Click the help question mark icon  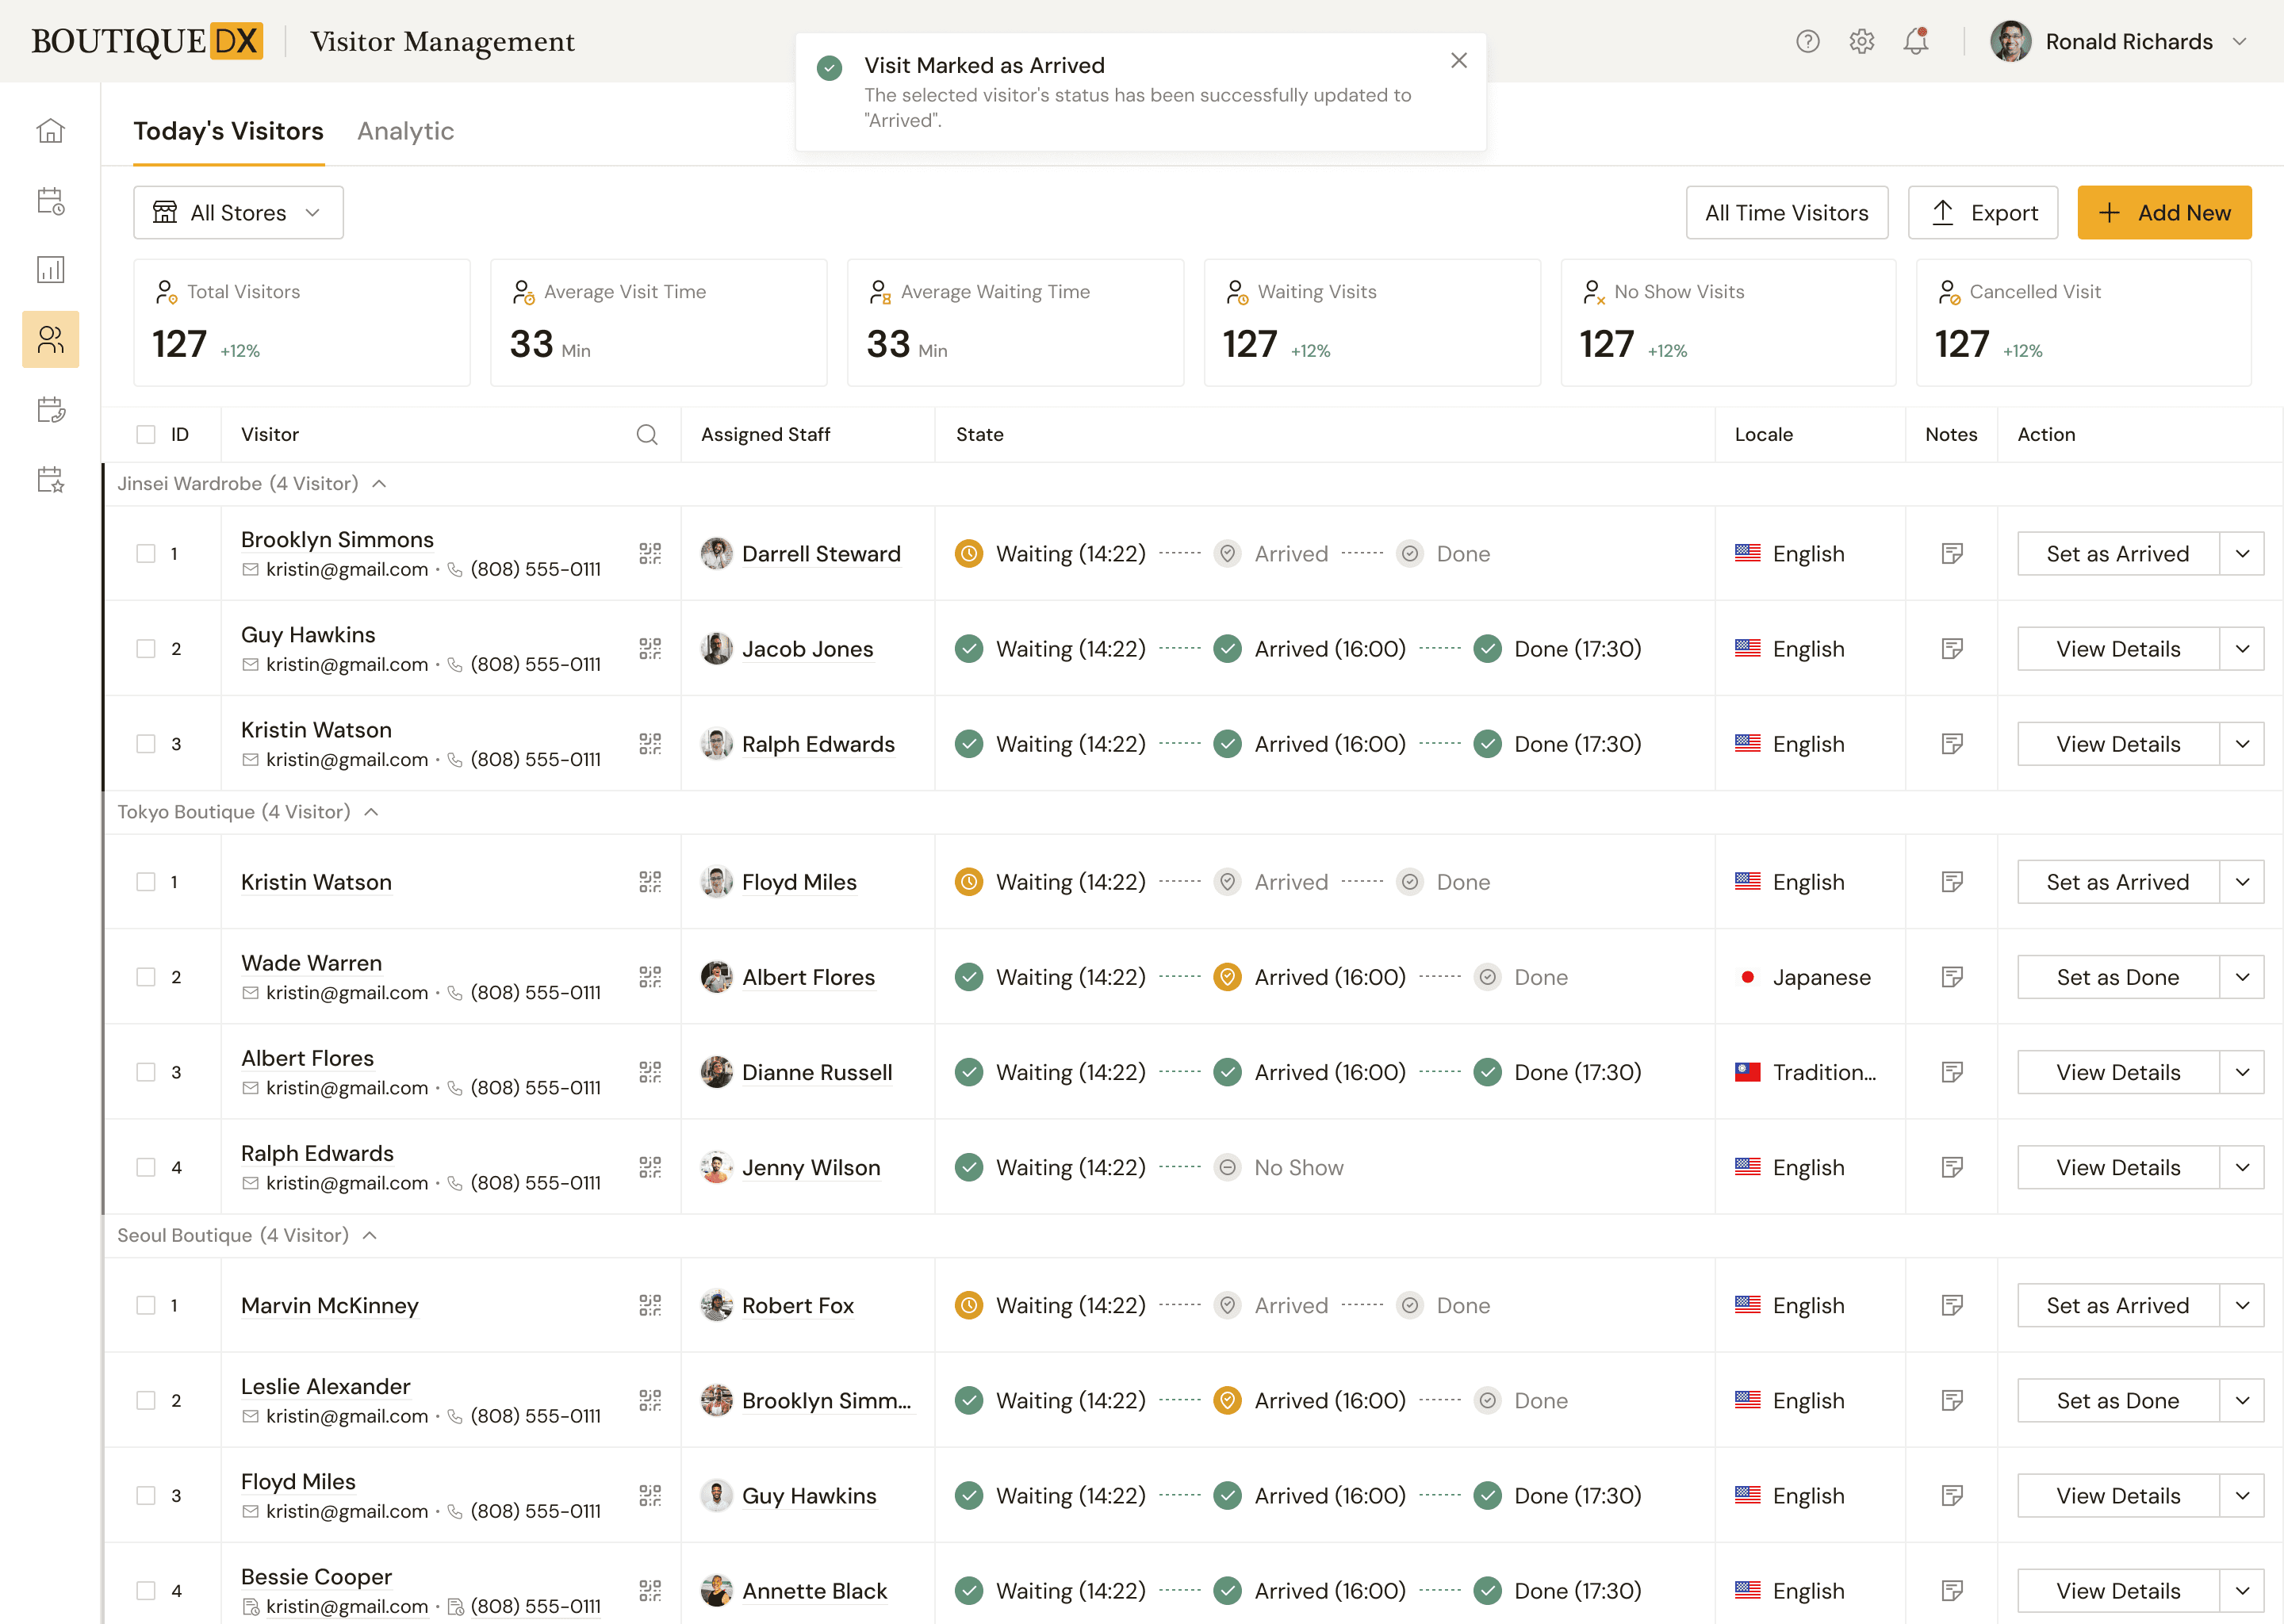pos(1807,42)
